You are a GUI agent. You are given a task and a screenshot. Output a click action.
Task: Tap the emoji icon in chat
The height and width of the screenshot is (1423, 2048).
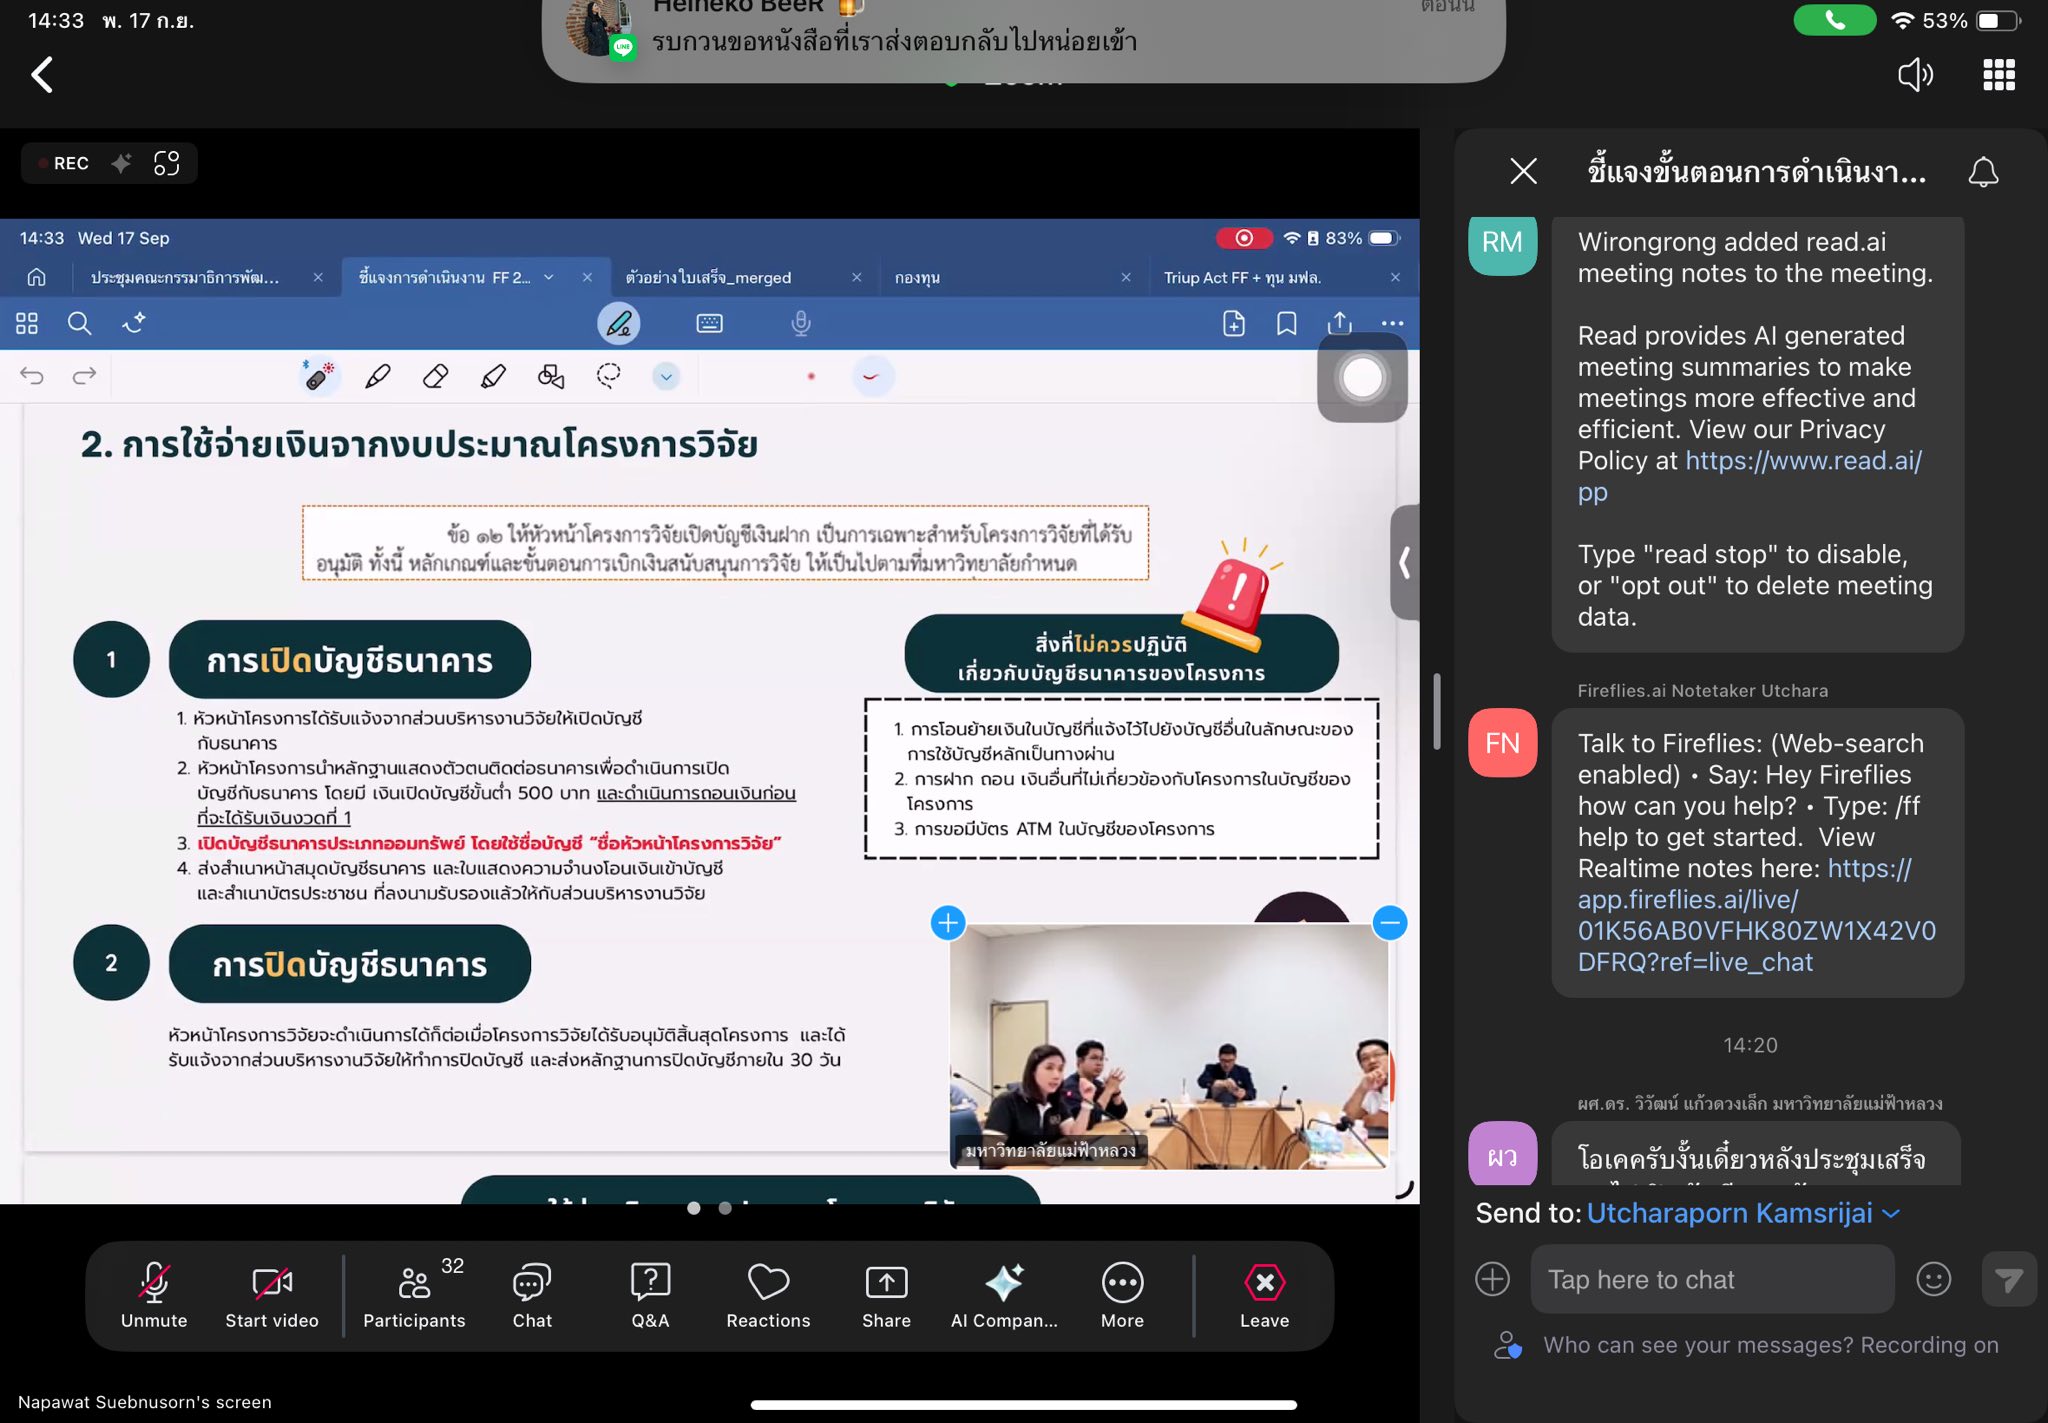1933,1279
